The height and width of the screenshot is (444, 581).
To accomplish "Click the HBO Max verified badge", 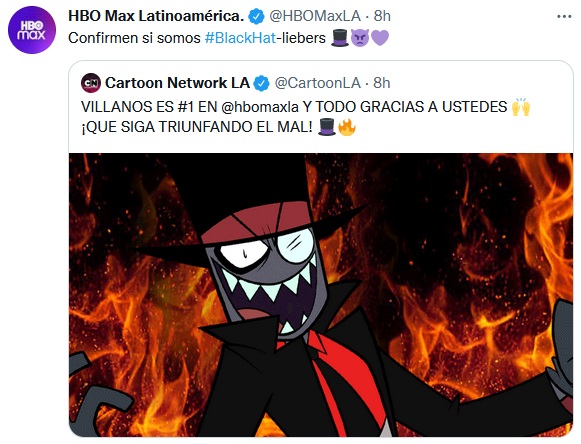I will [x=256, y=16].
